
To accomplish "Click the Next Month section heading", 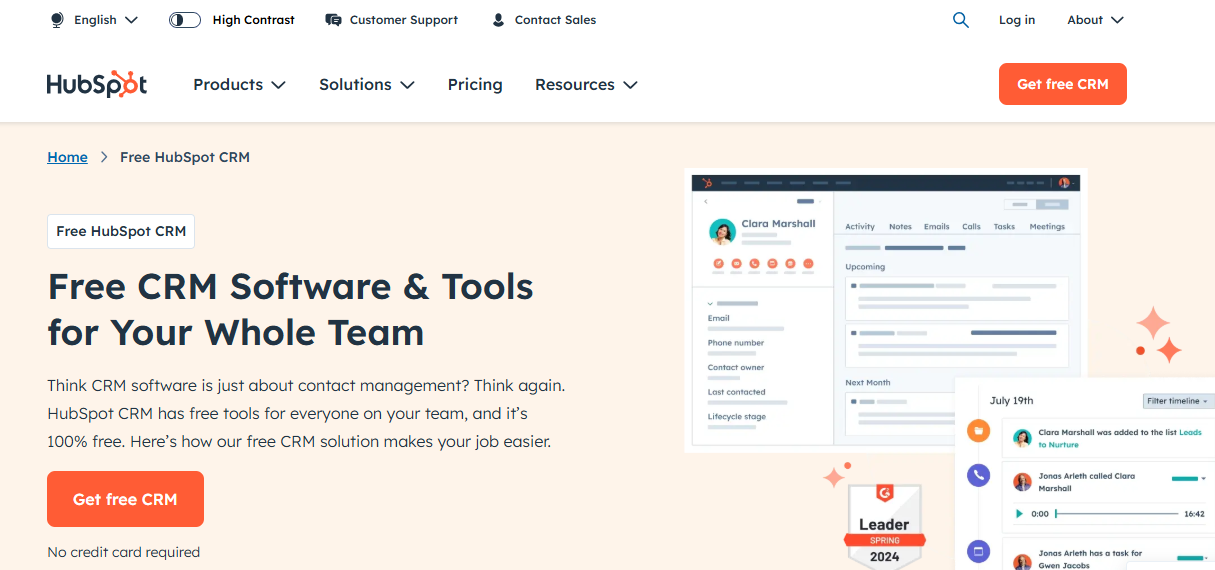I will coord(868,383).
